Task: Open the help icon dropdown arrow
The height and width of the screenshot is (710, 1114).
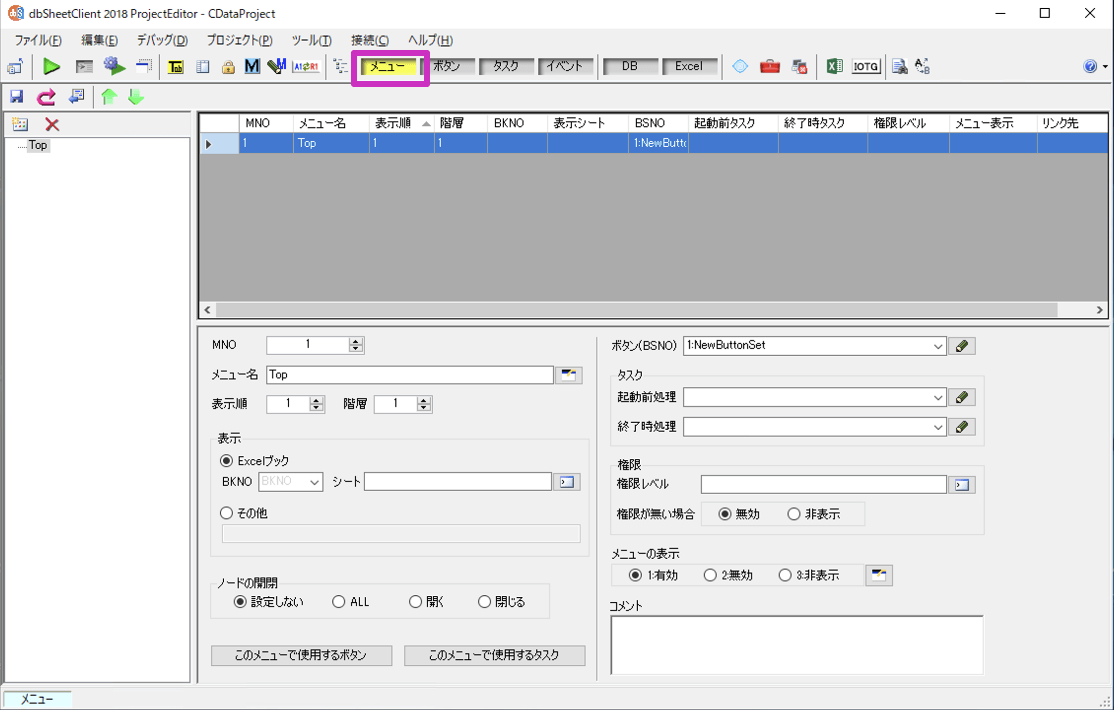Action: pyautogui.click(x=1105, y=67)
